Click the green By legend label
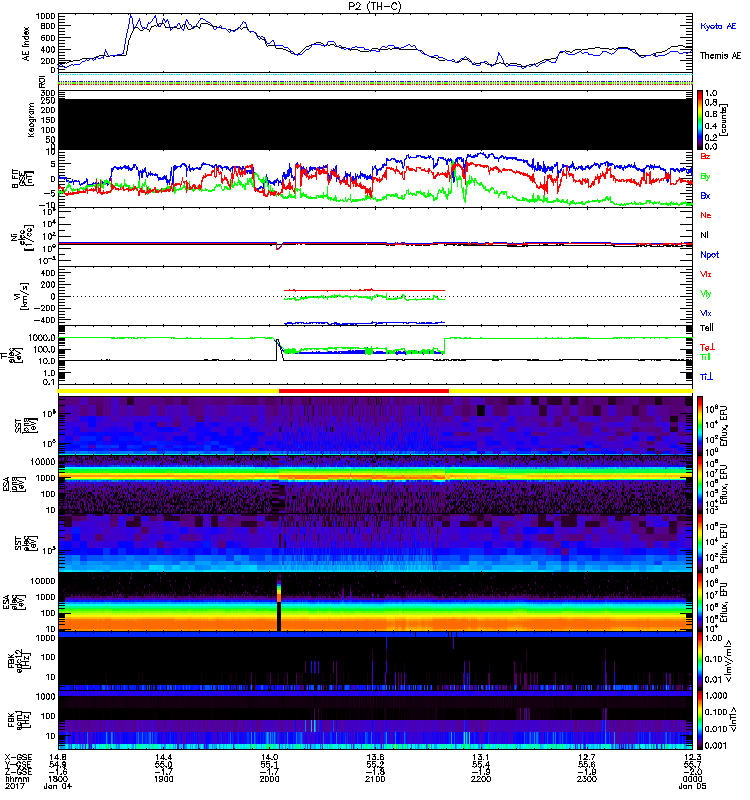 coord(705,177)
